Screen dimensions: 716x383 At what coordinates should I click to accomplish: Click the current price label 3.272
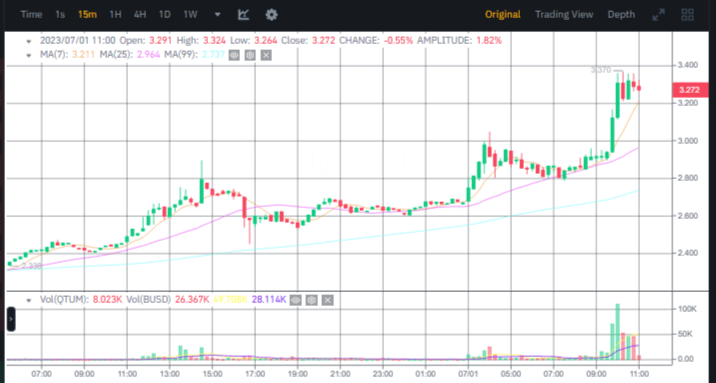pyautogui.click(x=690, y=90)
